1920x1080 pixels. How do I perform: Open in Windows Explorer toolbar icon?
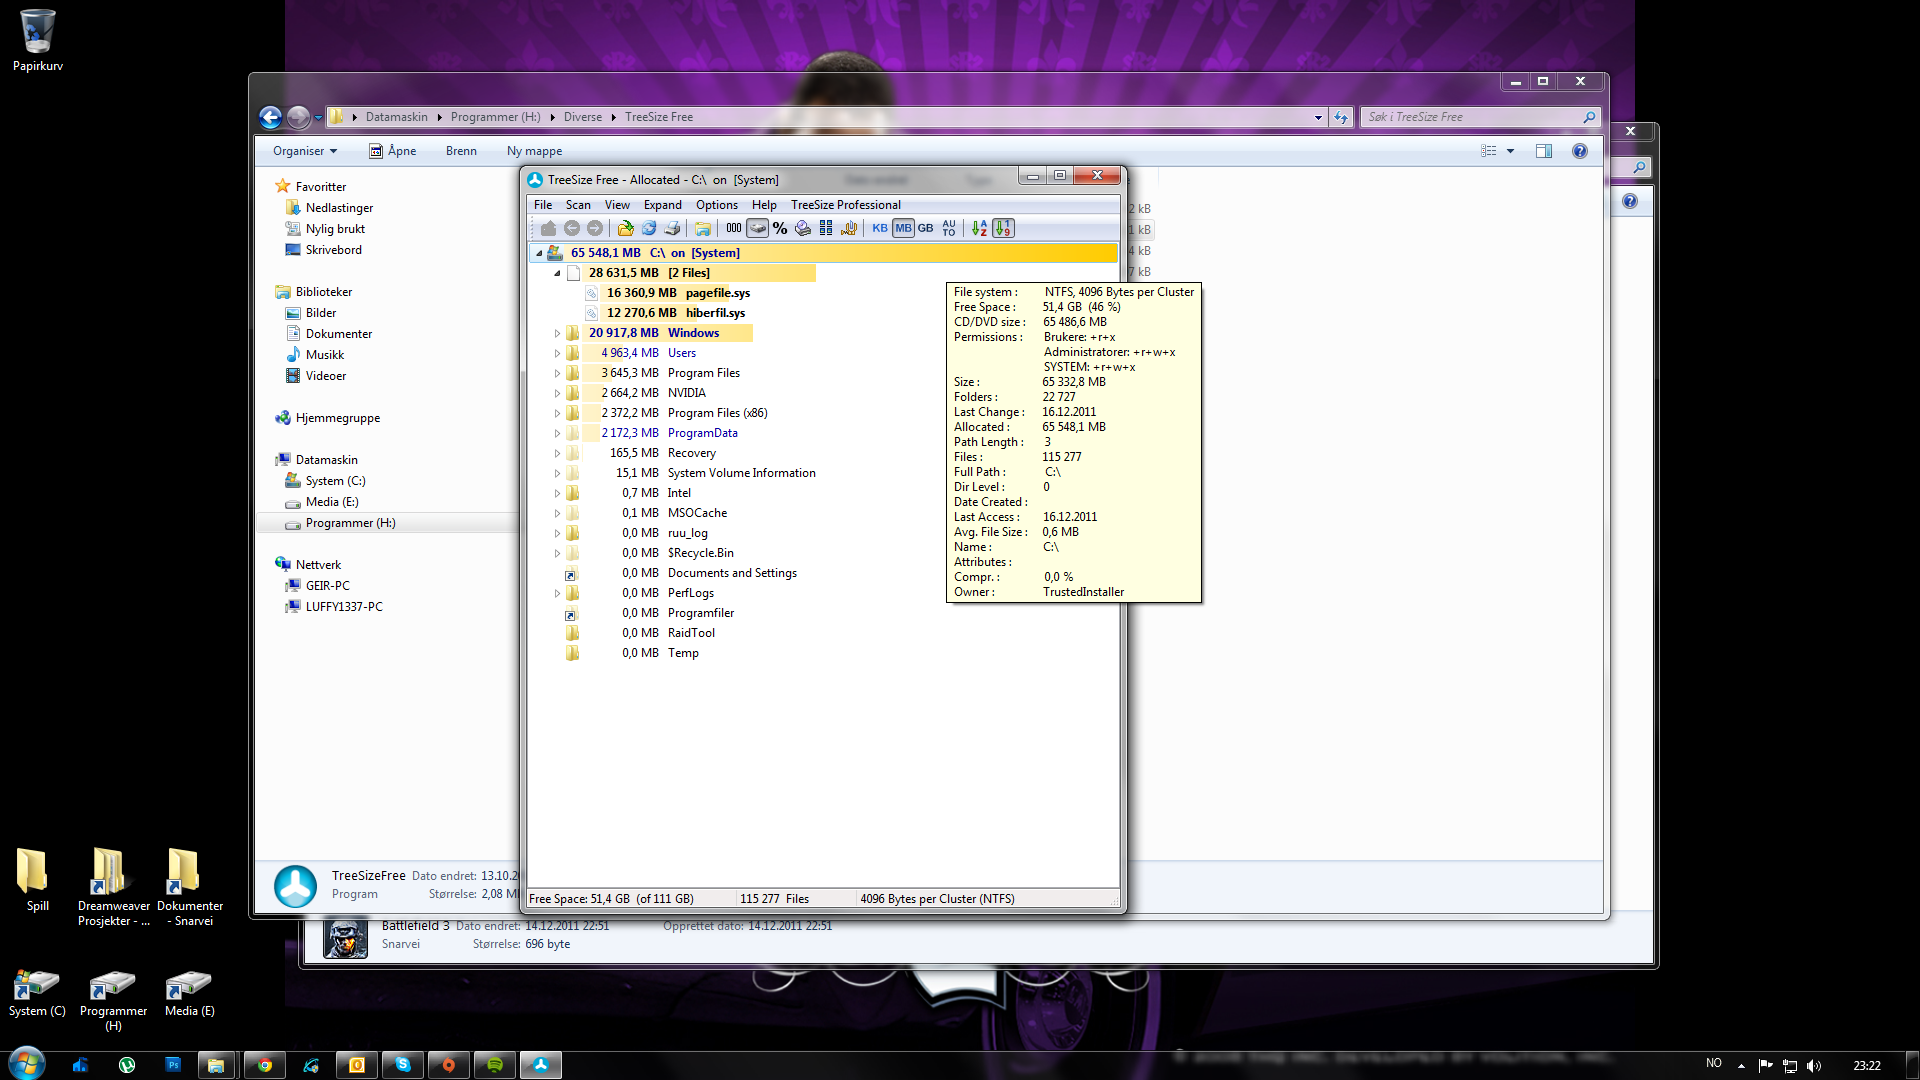[x=703, y=228]
